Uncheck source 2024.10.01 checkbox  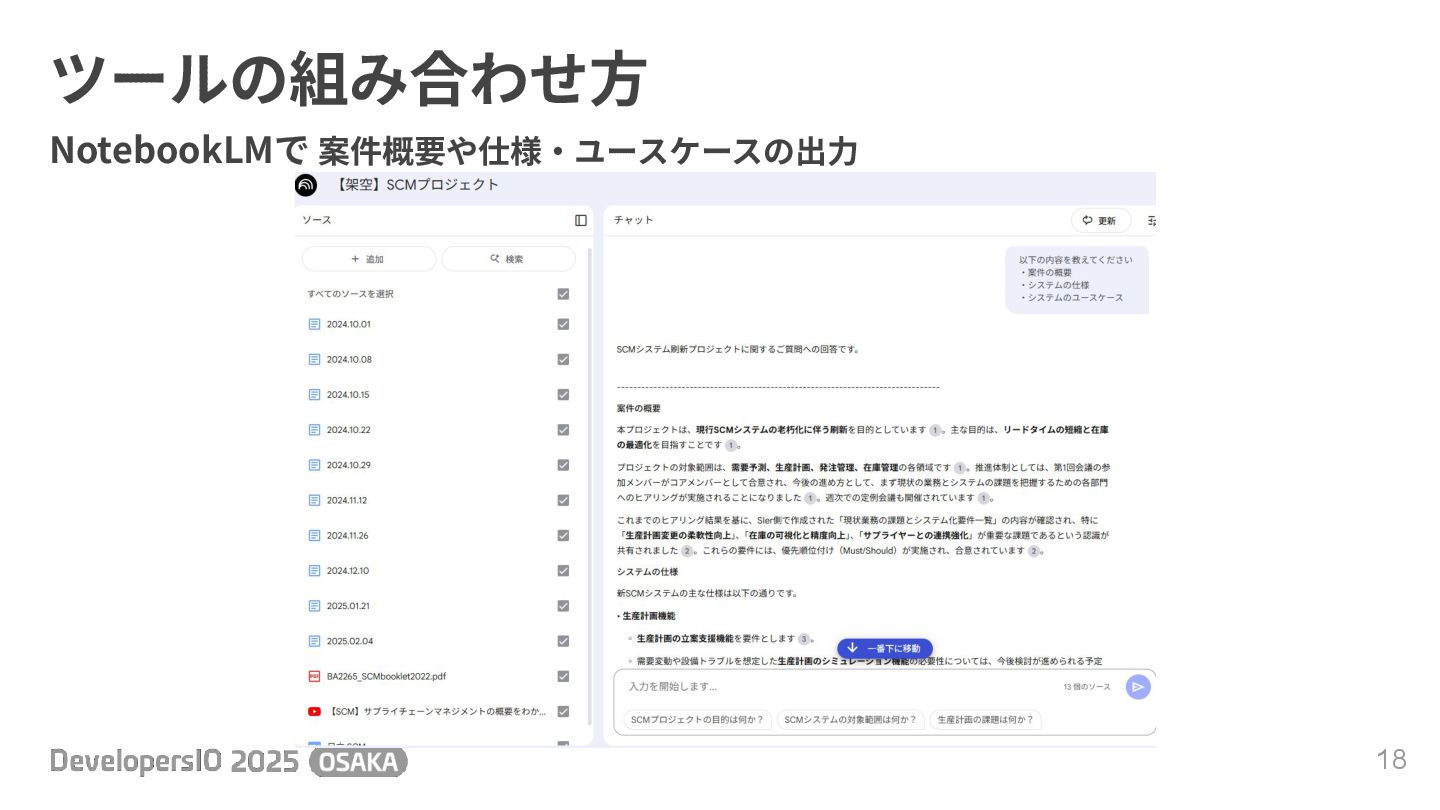[563, 324]
